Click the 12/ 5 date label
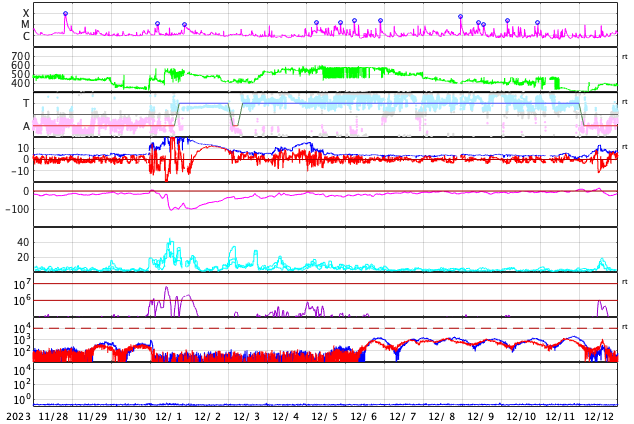Viewport: 634px width, 424px height. (325, 417)
